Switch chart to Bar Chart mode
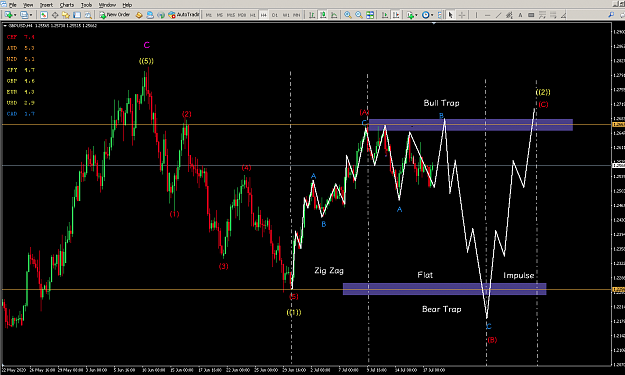The width and height of the screenshot is (625, 375). (x=312, y=15)
